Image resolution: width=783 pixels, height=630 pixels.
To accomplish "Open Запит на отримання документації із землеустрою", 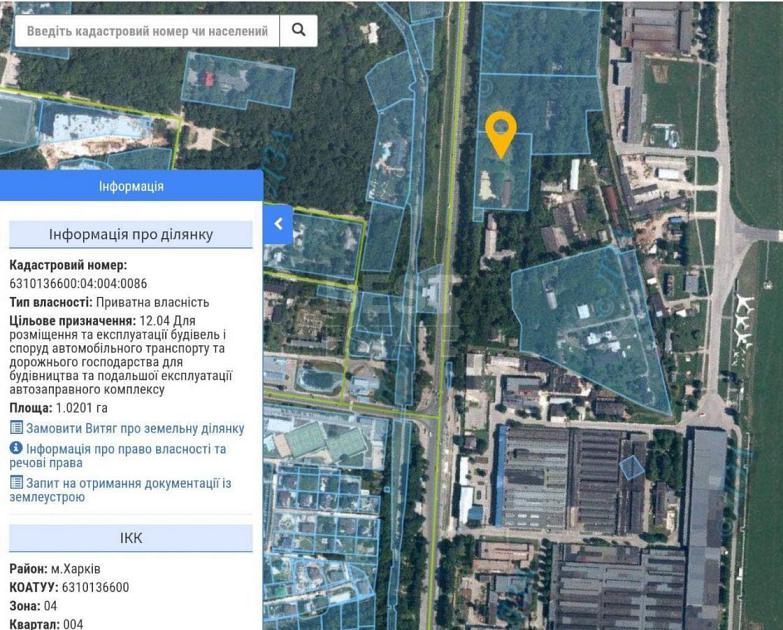I will pyautogui.click(x=120, y=490).
